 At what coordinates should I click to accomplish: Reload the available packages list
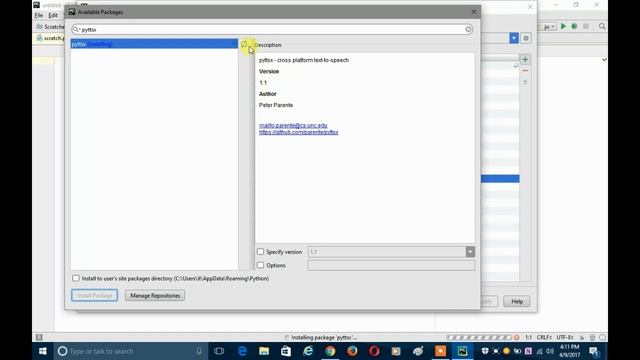pos(244,44)
